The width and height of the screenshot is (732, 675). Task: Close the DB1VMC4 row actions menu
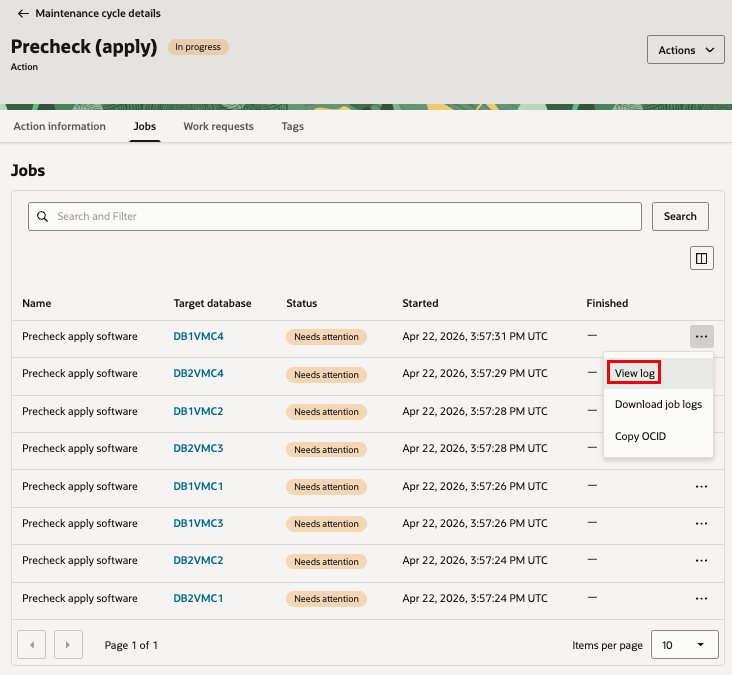point(702,337)
